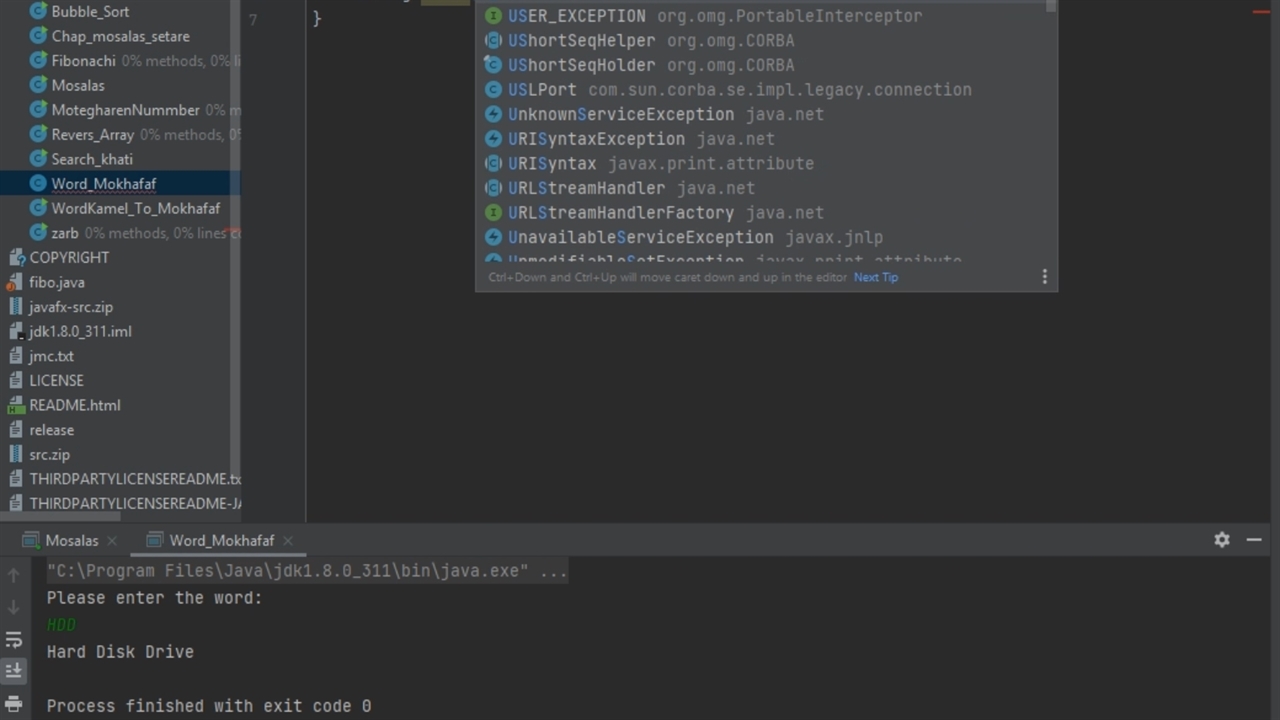Switch to the Mosalas run tab

point(71,540)
